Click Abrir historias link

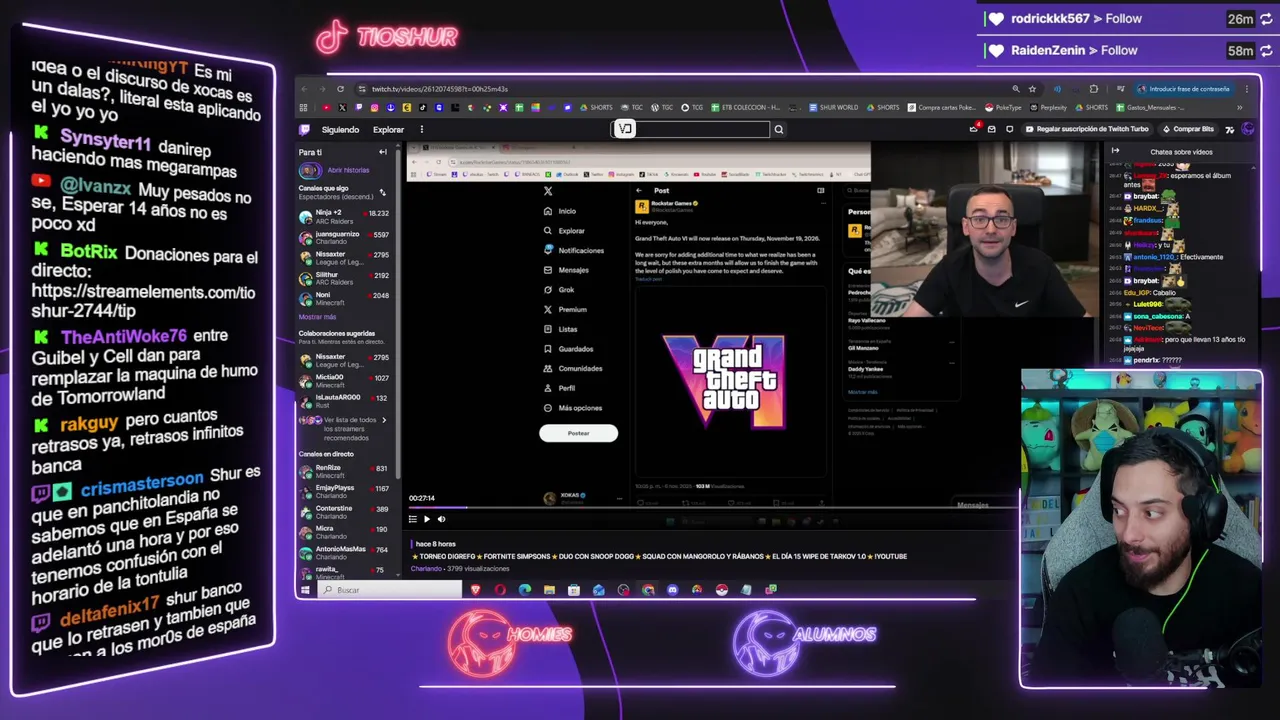pos(348,170)
